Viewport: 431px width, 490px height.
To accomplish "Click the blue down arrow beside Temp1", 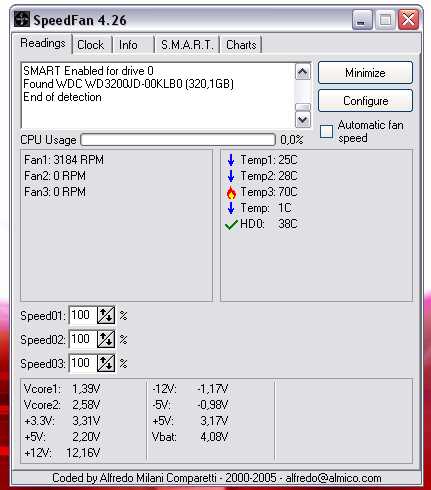I will [231, 160].
